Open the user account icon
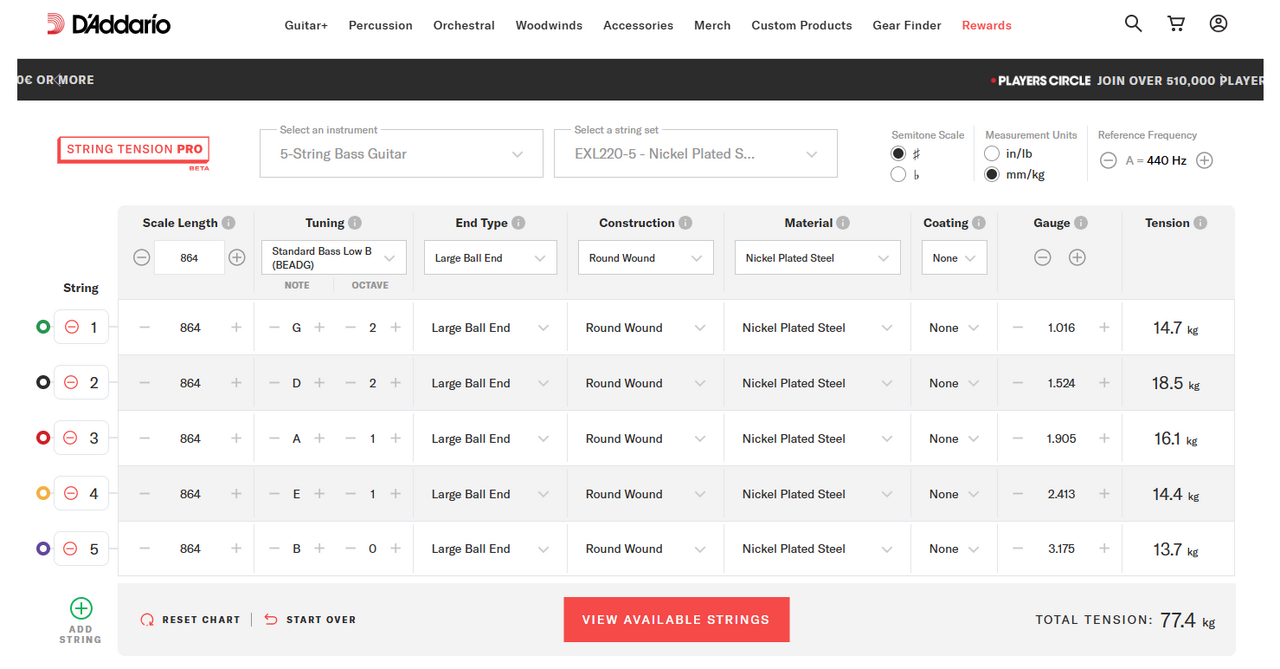The width and height of the screenshot is (1280, 669). point(1218,23)
